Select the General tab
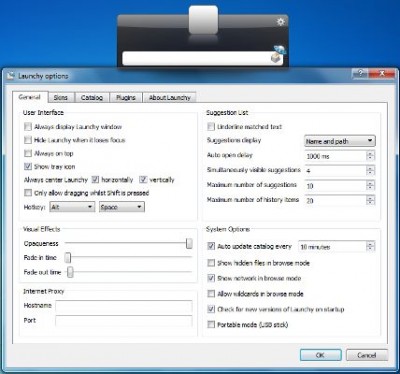Image resolution: width=400 pixels, height=374 pixels. 30,97
